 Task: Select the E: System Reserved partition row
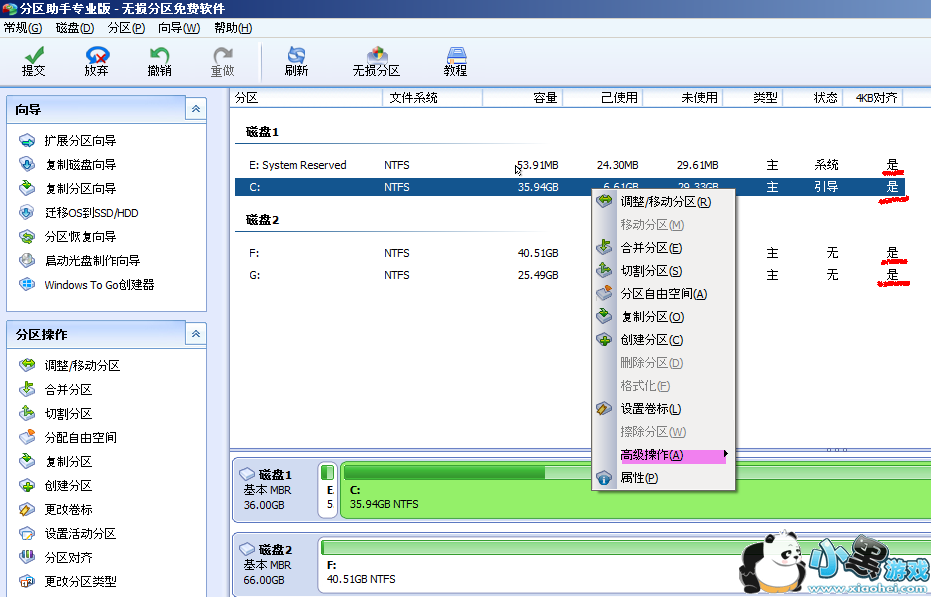[x=570, y=165]
